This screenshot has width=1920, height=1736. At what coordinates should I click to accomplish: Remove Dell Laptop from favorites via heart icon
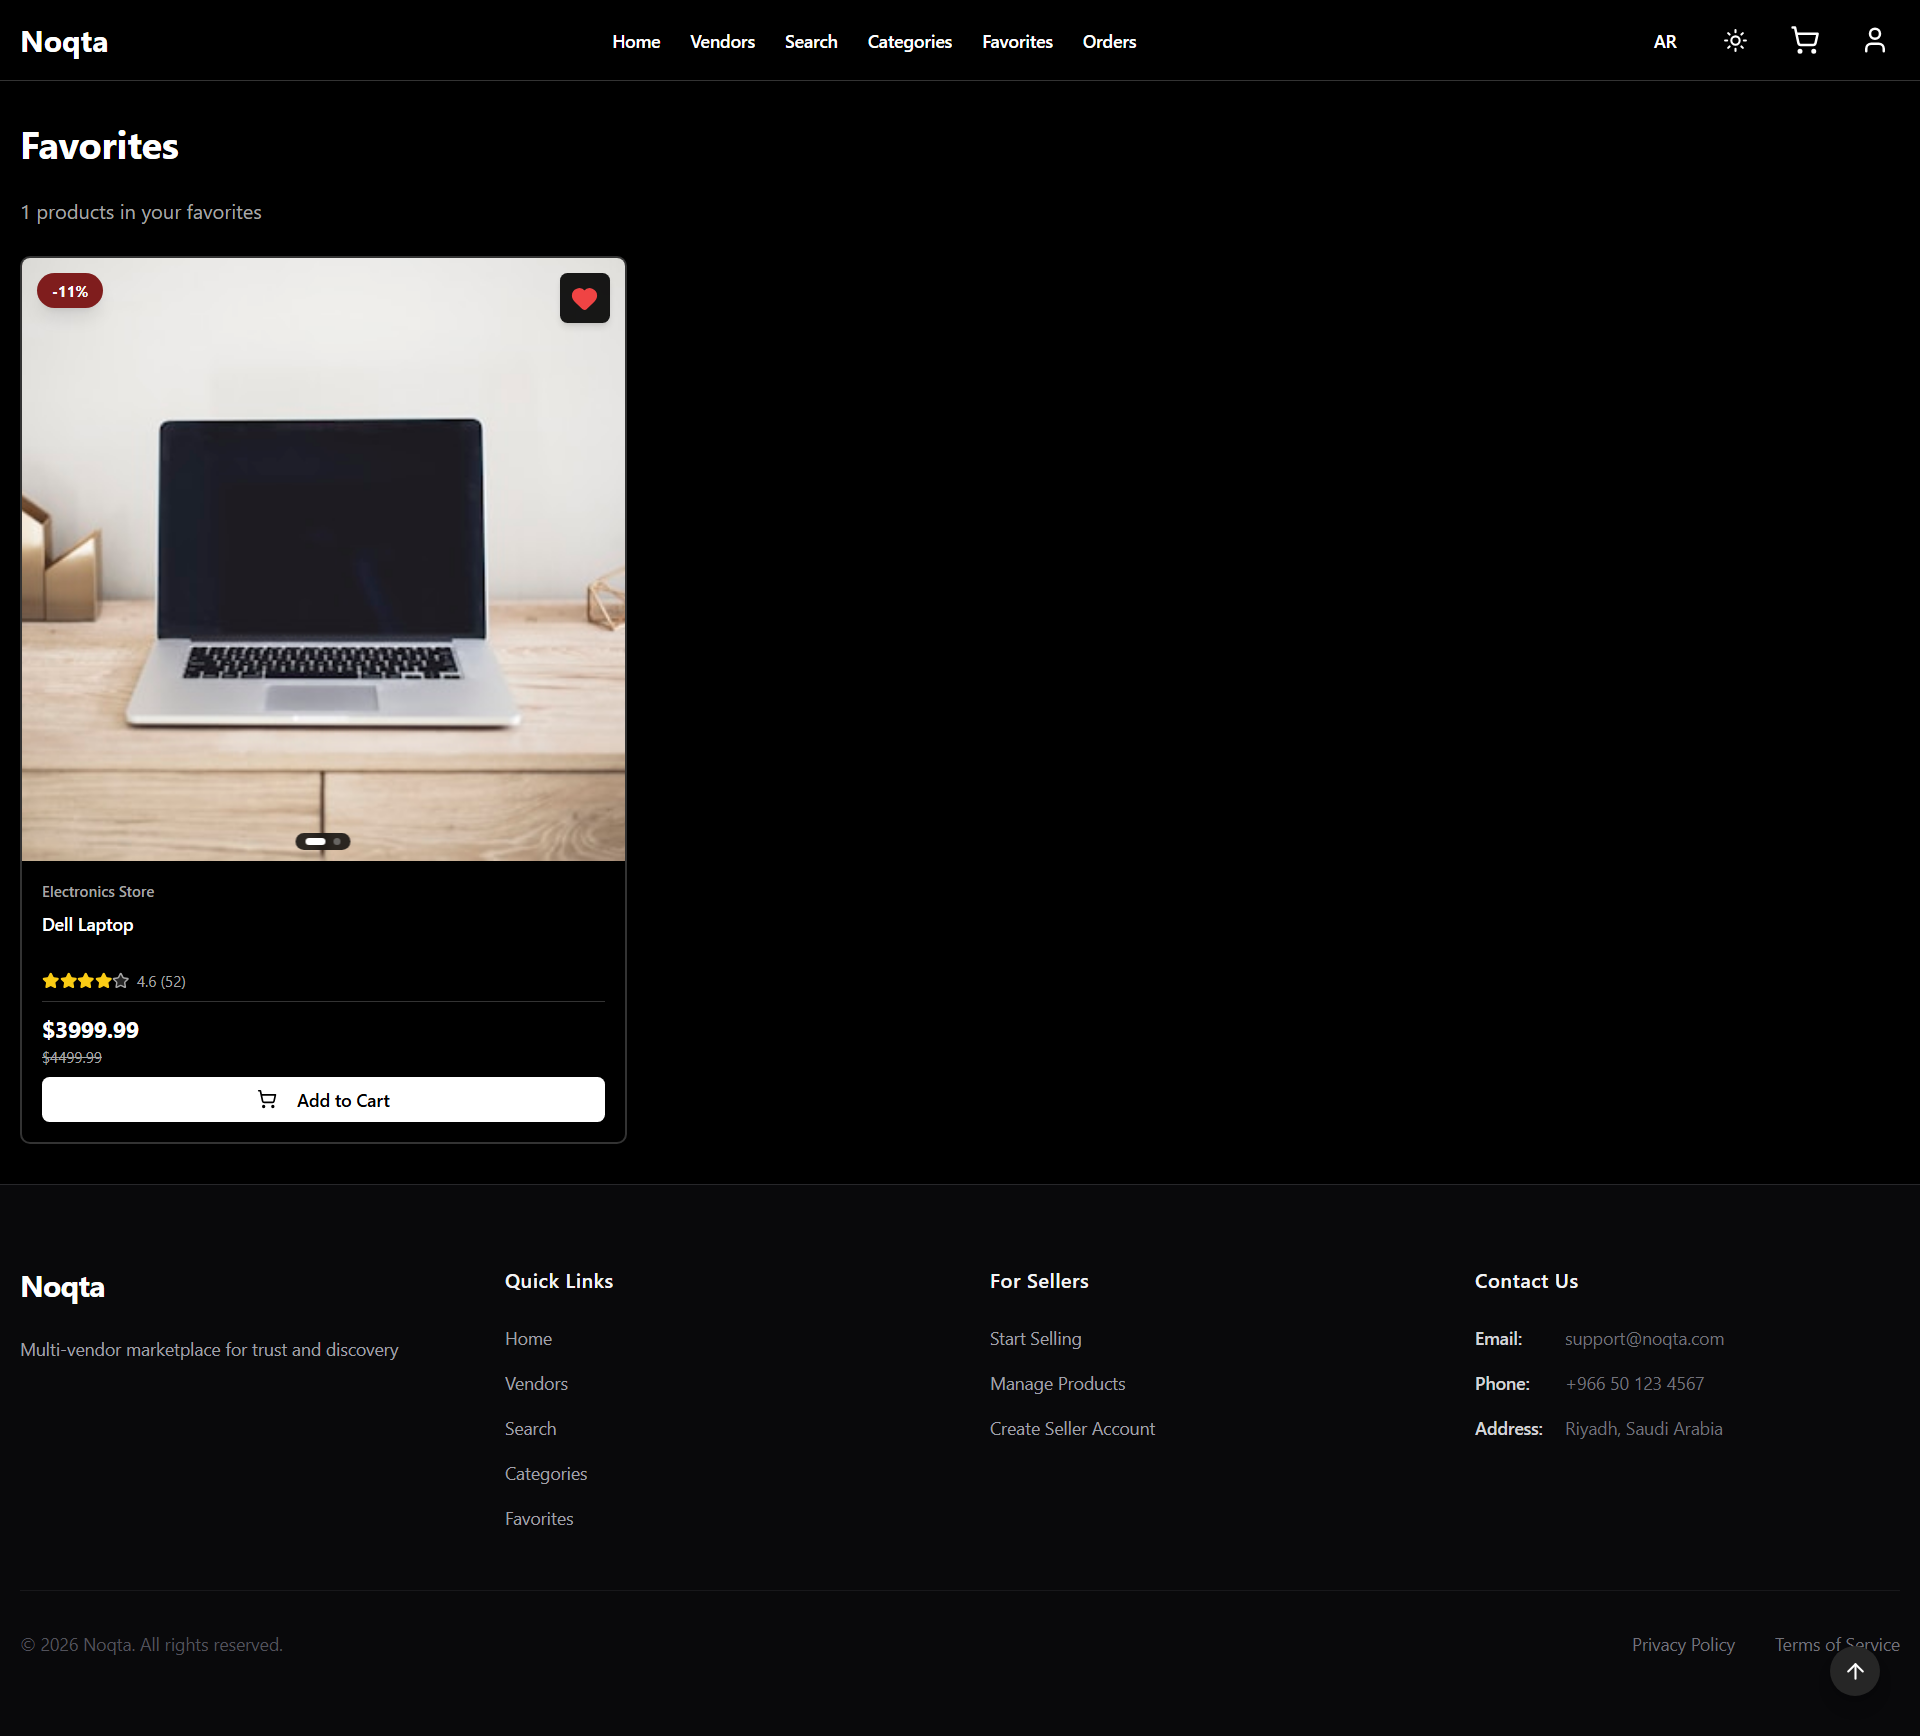coord(585,298)
